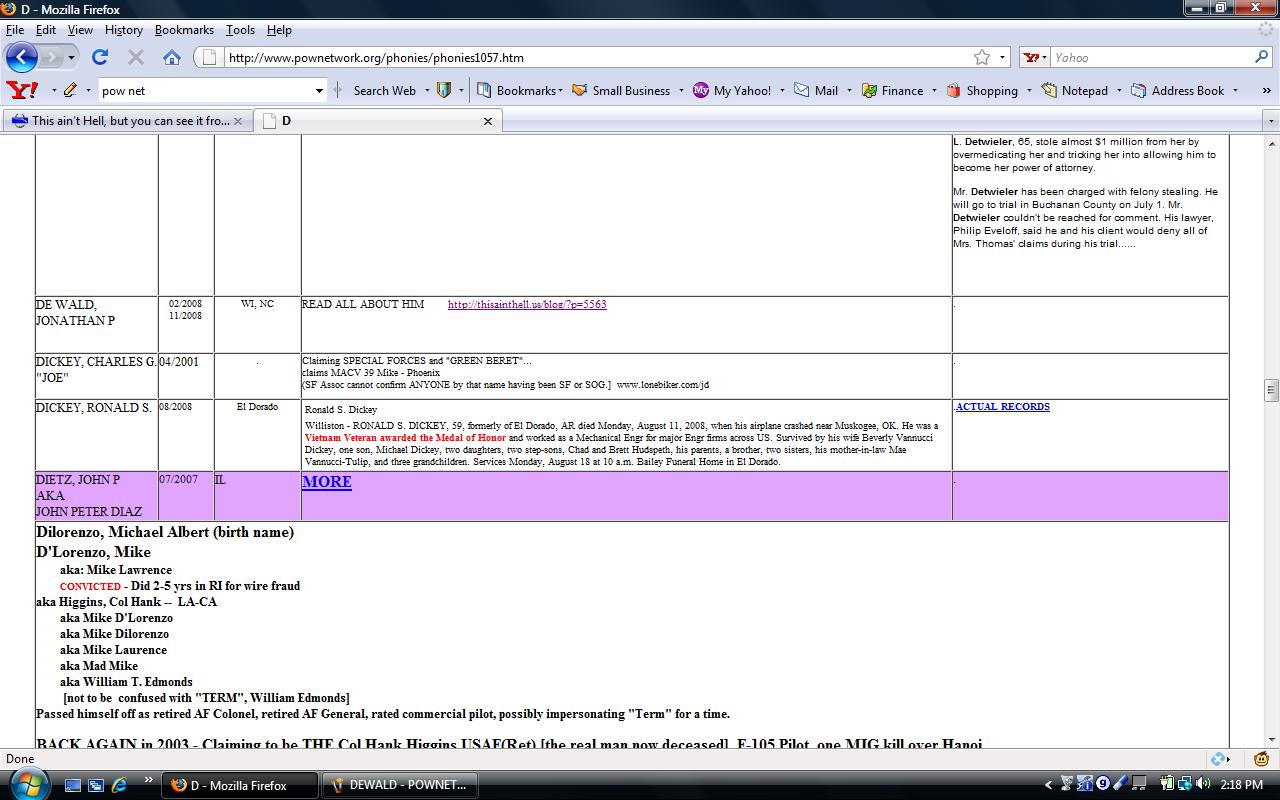Image resolution: width=1280 pixels, height=800 pixels.
Task: Click the MORE link for John Dietz
Action: point(327,482)
